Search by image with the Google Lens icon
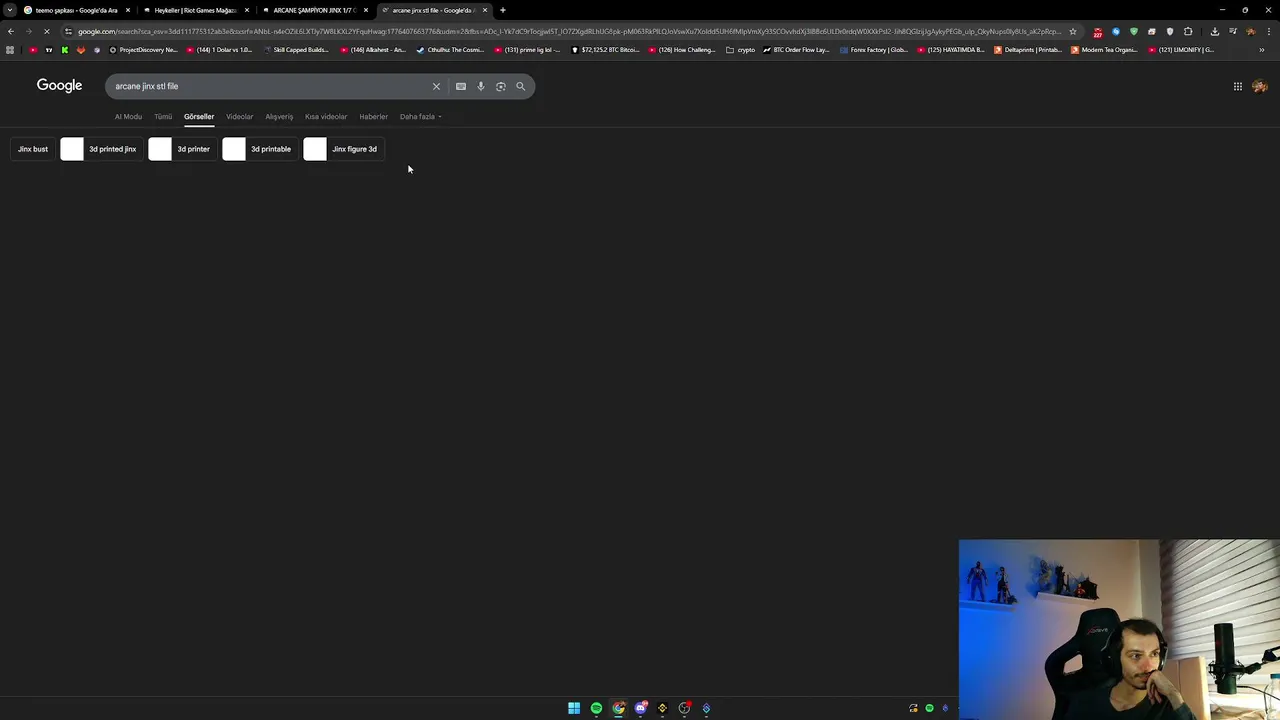Screen dimensions: 1280x720 (501, 86)
